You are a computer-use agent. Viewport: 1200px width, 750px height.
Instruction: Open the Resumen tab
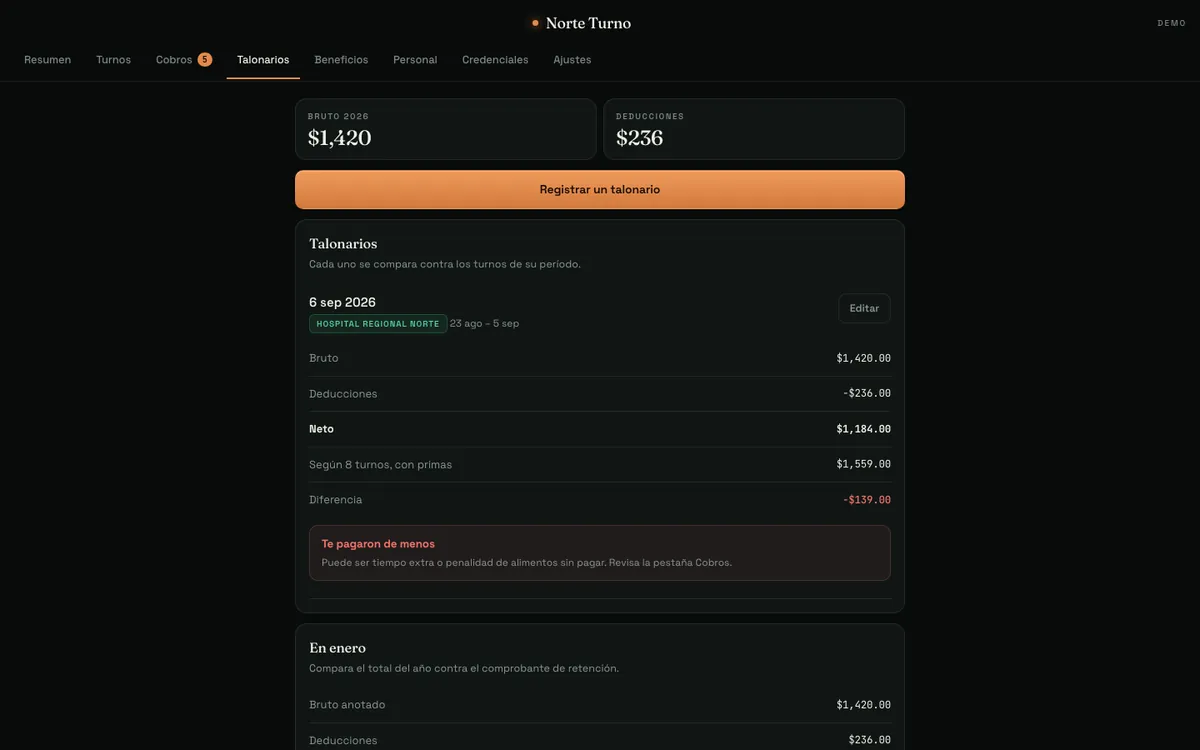[x=48, y=60]
